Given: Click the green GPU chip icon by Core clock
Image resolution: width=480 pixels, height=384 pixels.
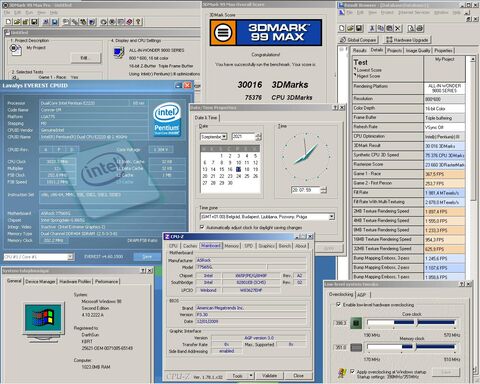Looking at the screenshot, I should point(356,323).
